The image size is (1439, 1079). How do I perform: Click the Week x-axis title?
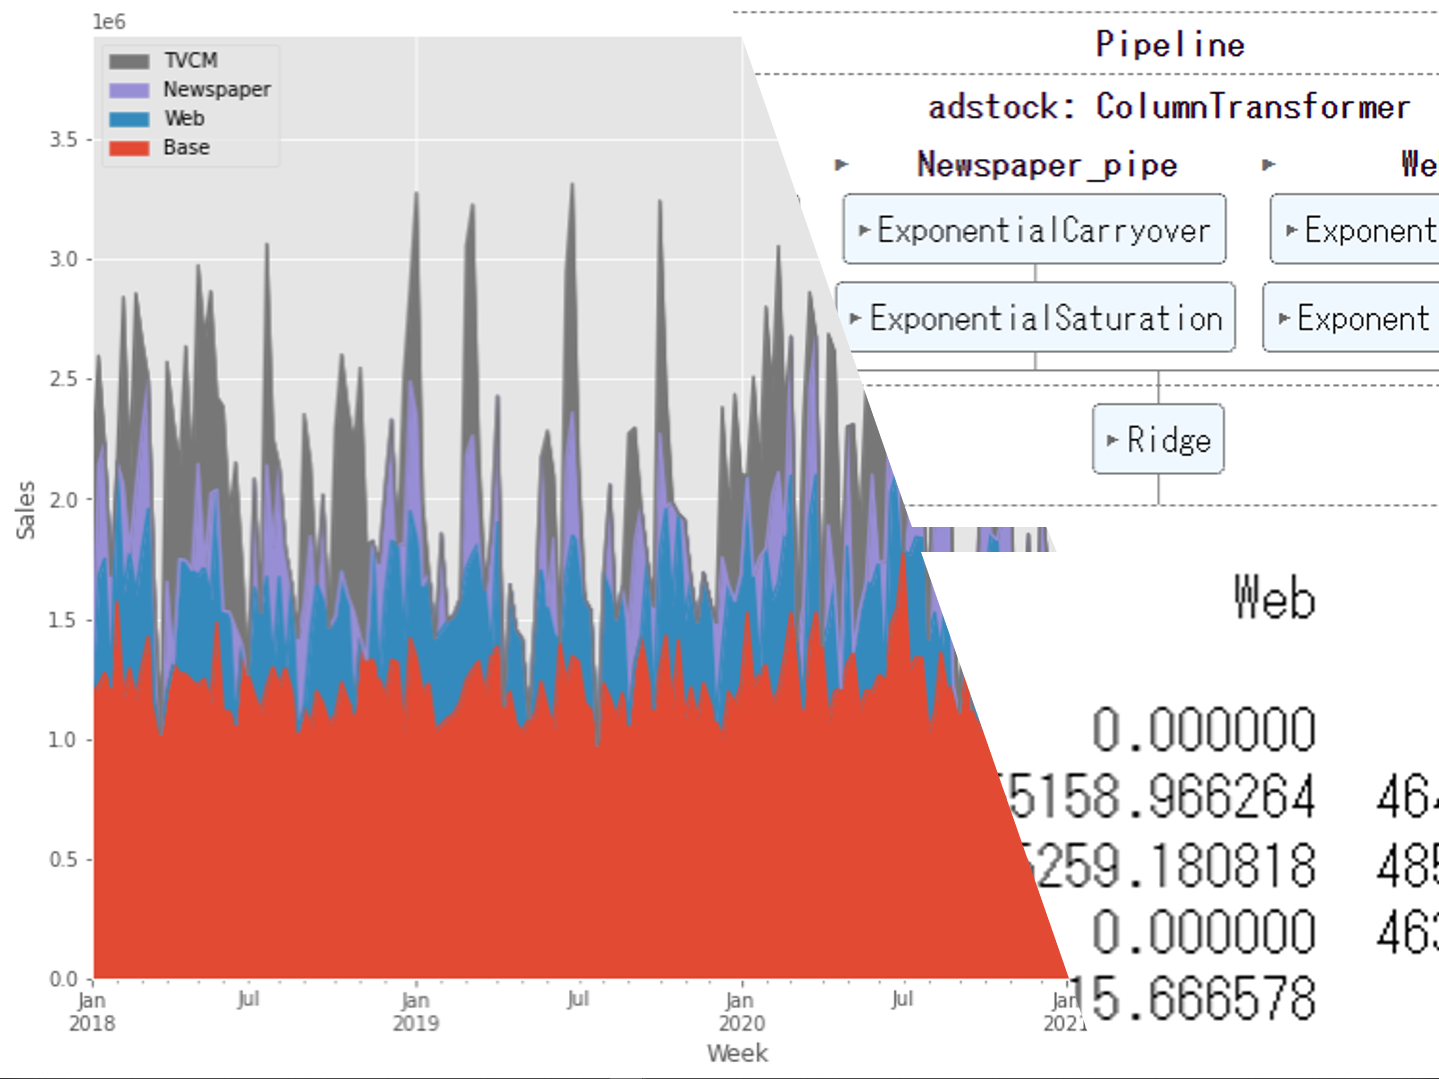(737, 1053)
